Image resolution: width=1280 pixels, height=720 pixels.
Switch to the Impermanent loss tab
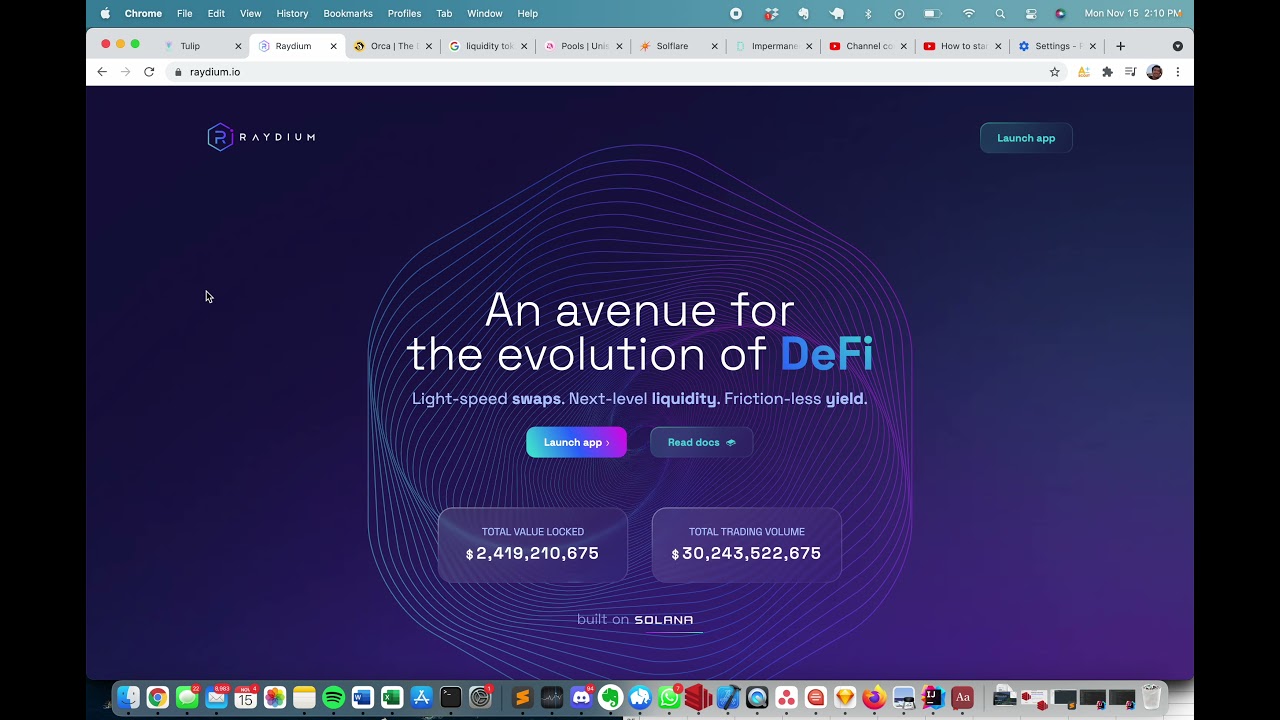click(x=773, y=46)
